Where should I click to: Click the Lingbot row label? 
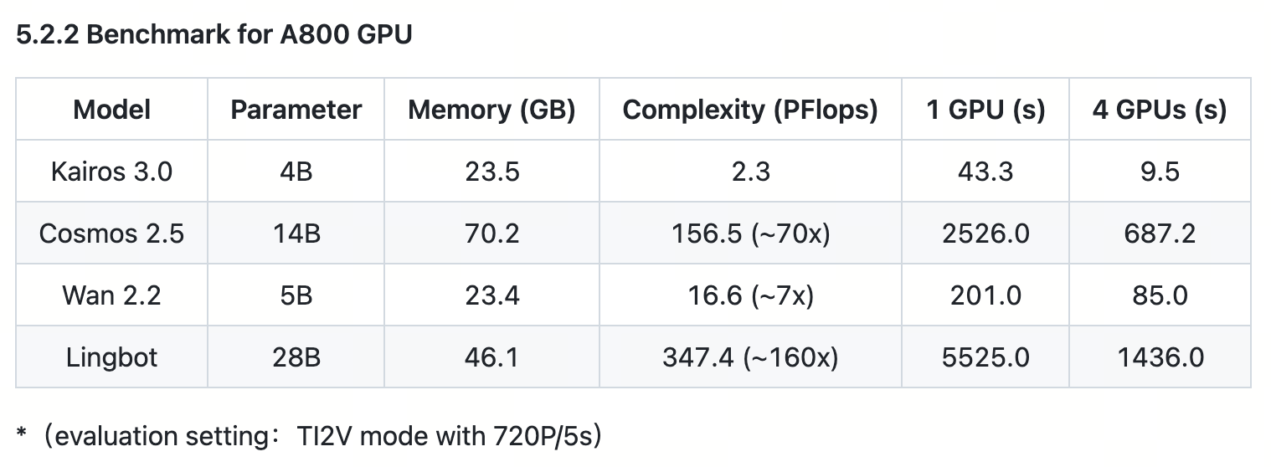click(111, 357)
